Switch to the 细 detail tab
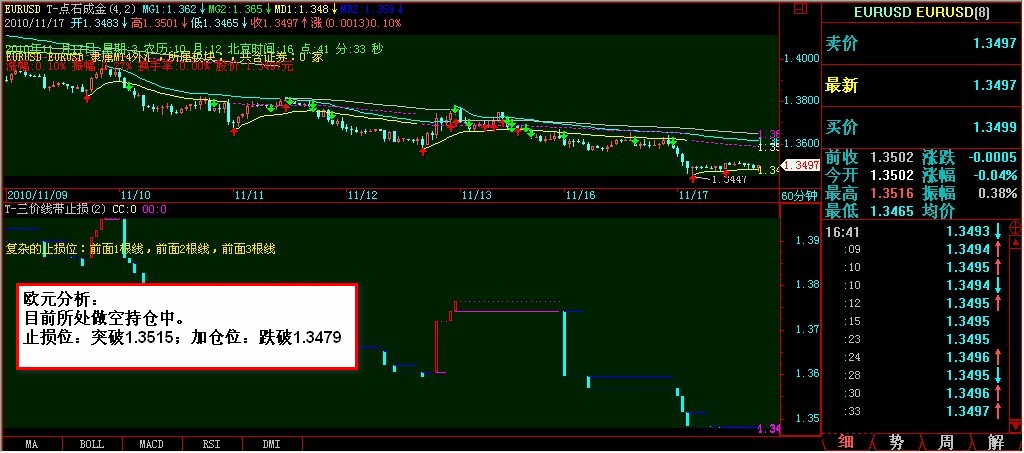Screen dimensions: 1024x453 845,443
